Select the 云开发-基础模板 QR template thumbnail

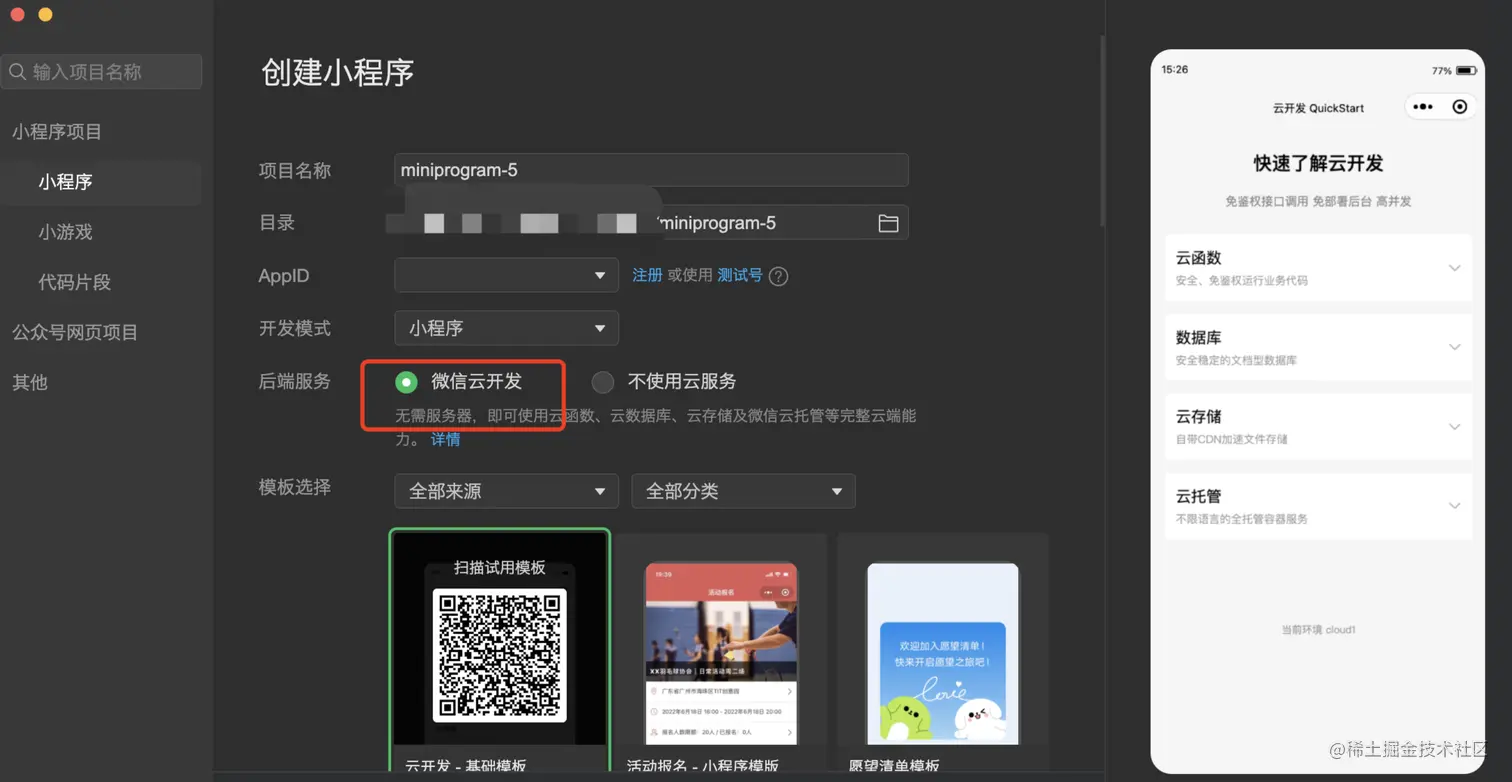click(500, 651)
